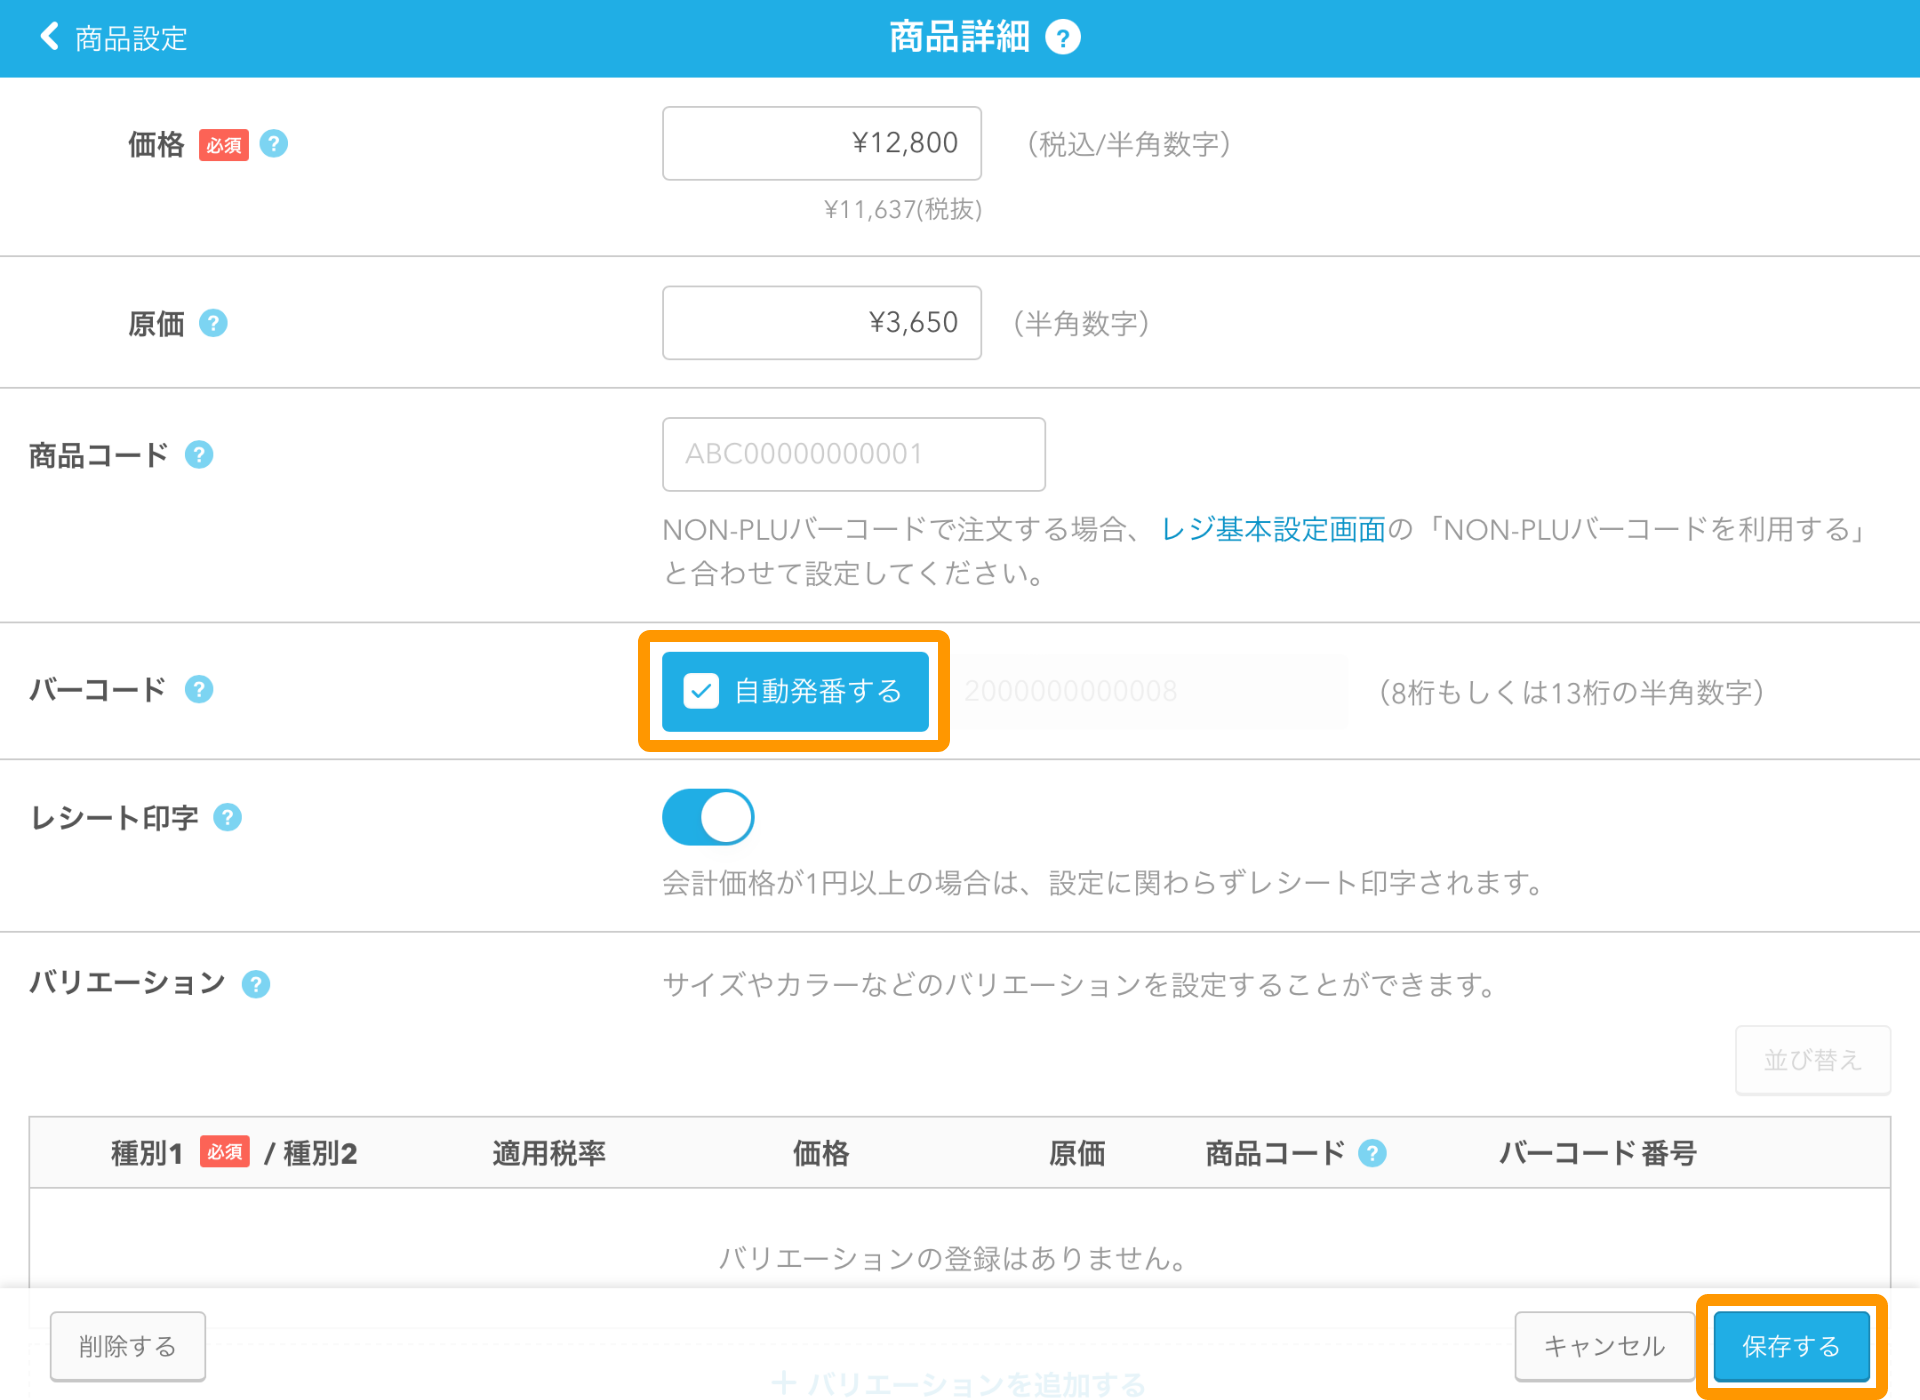Go back to 商品設定 screen
Viewport: 1920px width, 1400px height.
113,38
